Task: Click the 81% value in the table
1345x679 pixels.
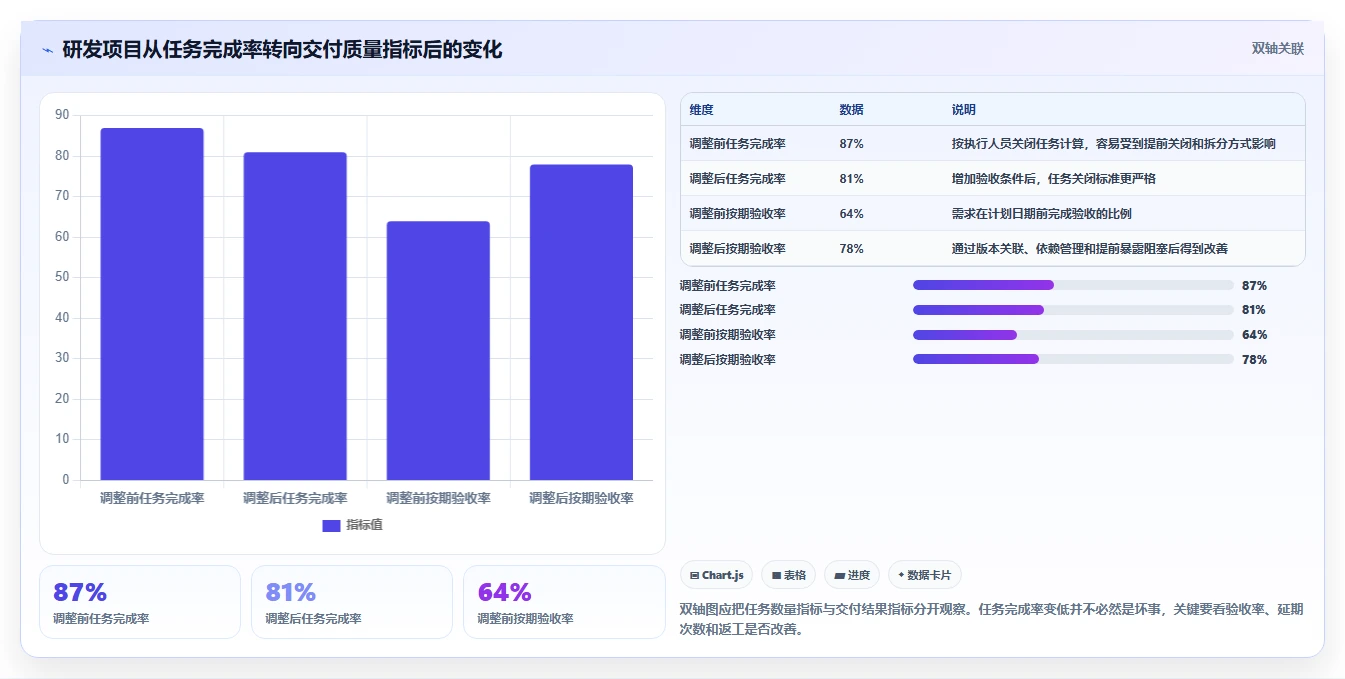Action: pos(852,179)
